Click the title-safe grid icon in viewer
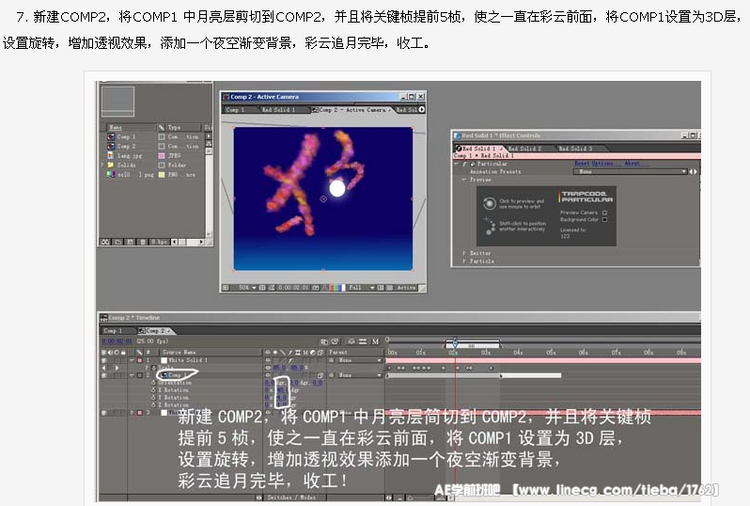 click(x=262, y=288)
